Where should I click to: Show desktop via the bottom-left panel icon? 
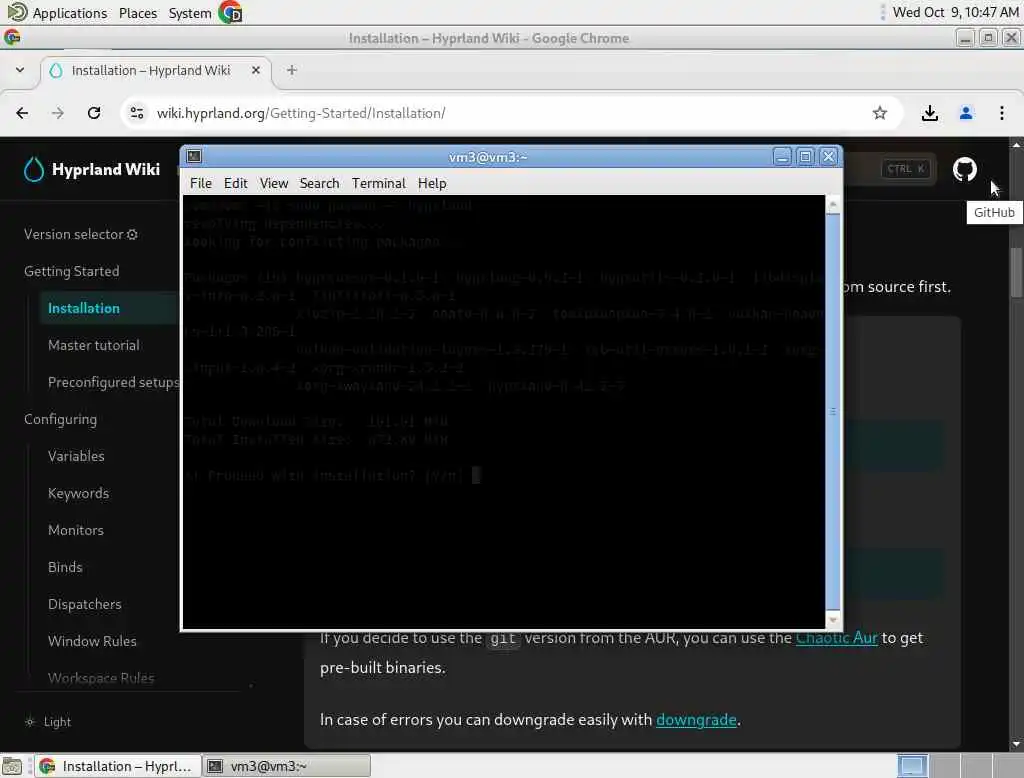12,766
